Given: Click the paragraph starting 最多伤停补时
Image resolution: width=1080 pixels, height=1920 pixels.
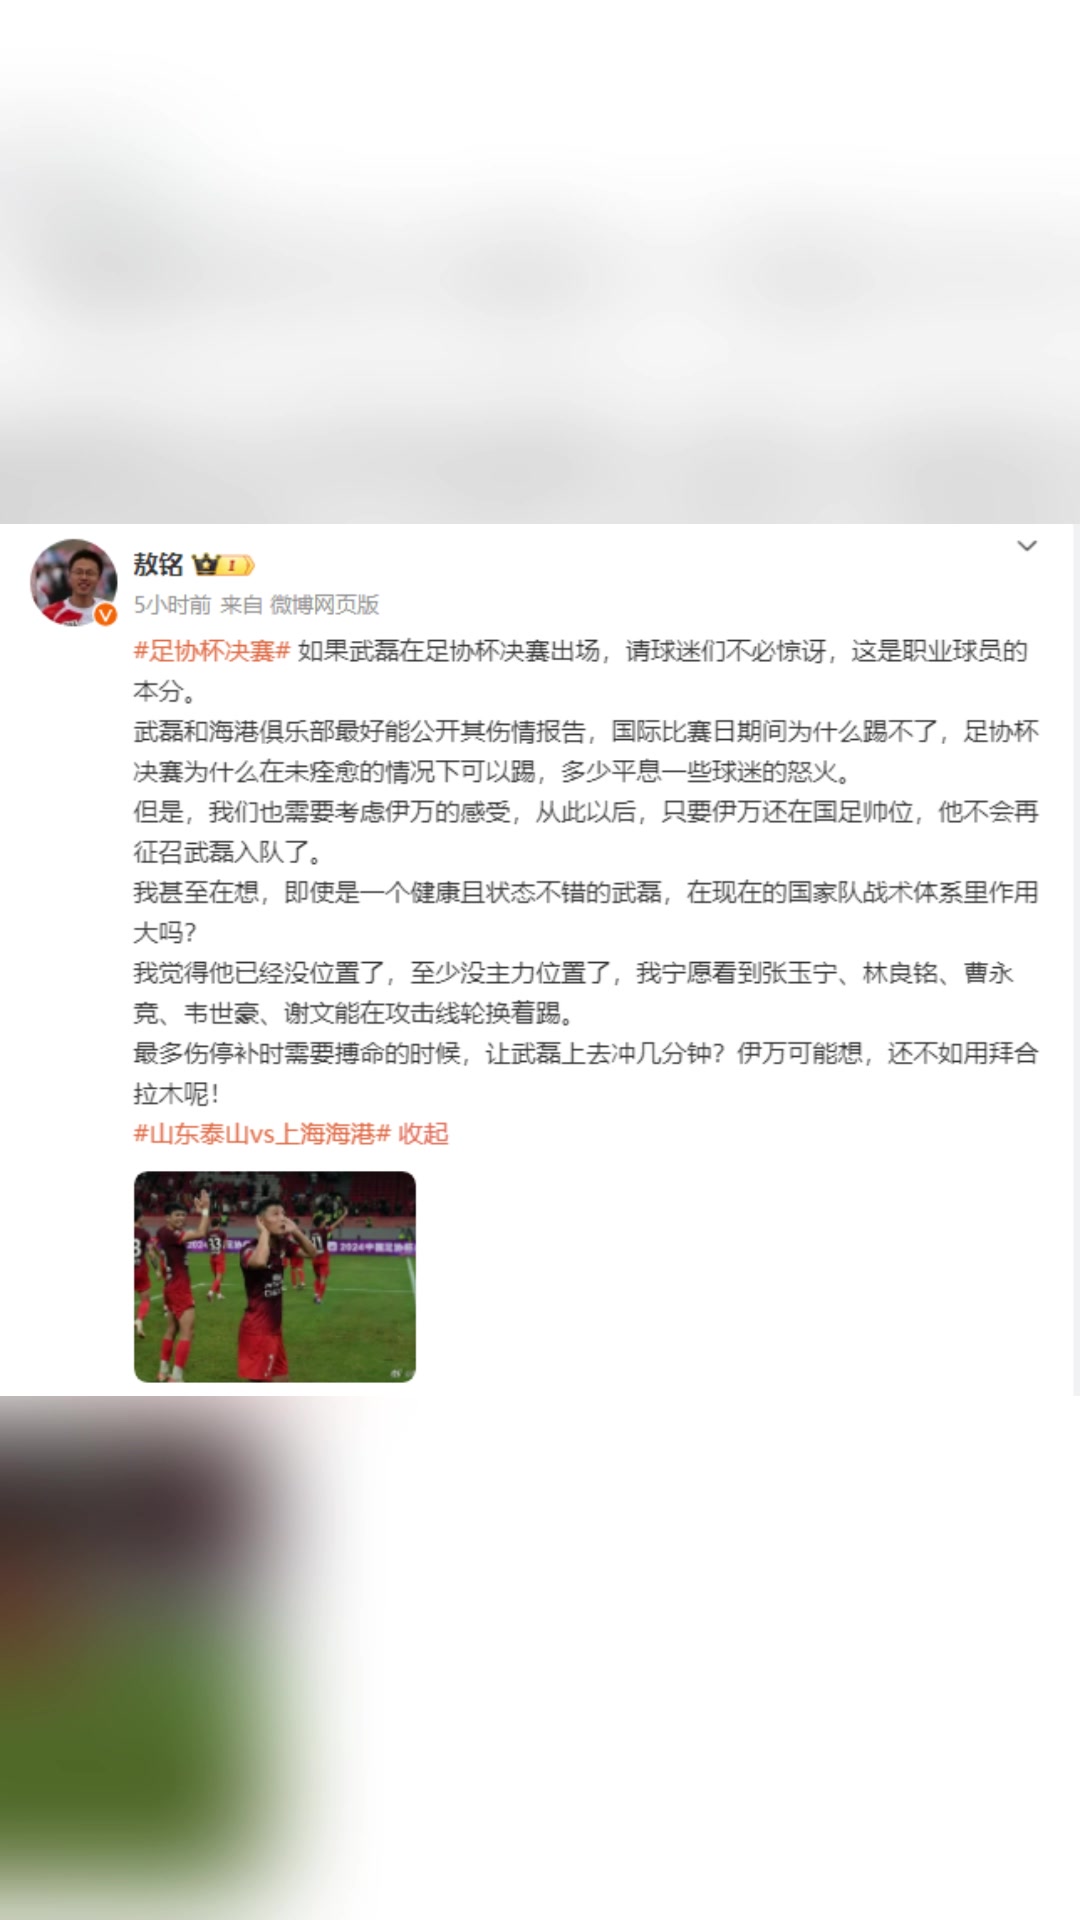Looking at the screenshot, I should (x=586, y=1073).
